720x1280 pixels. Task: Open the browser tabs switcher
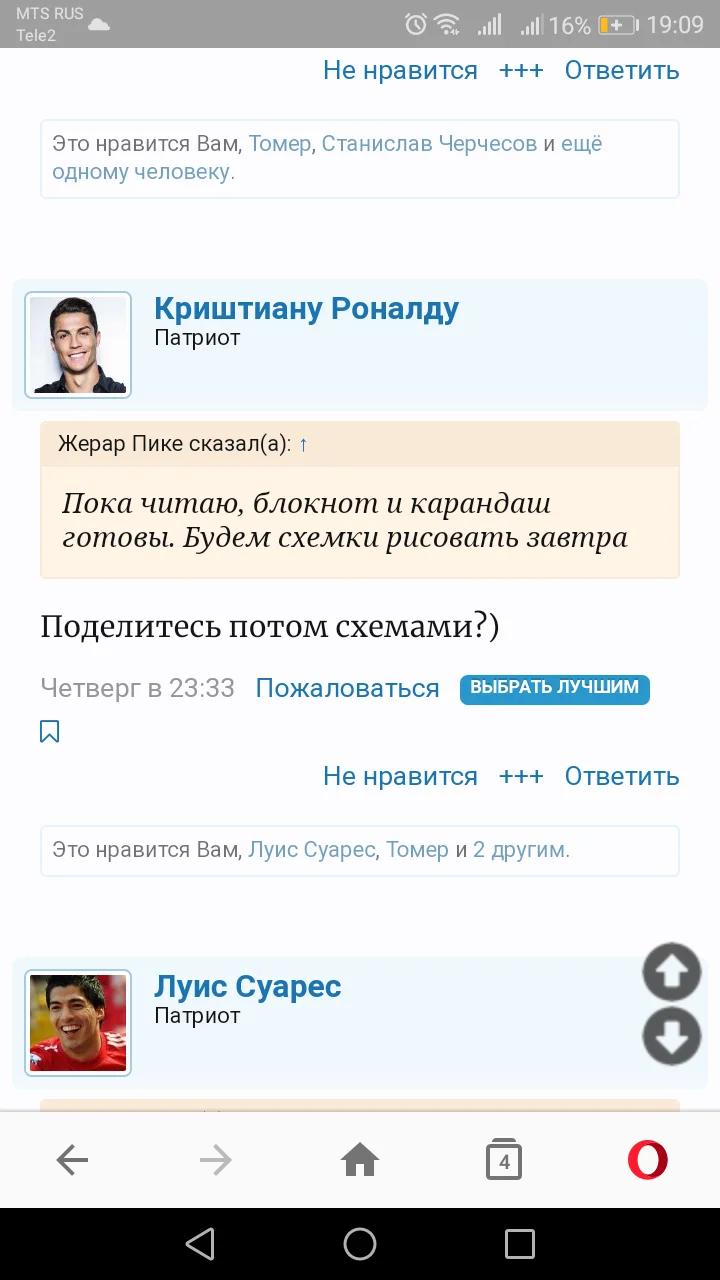(x=504, y=1160)
